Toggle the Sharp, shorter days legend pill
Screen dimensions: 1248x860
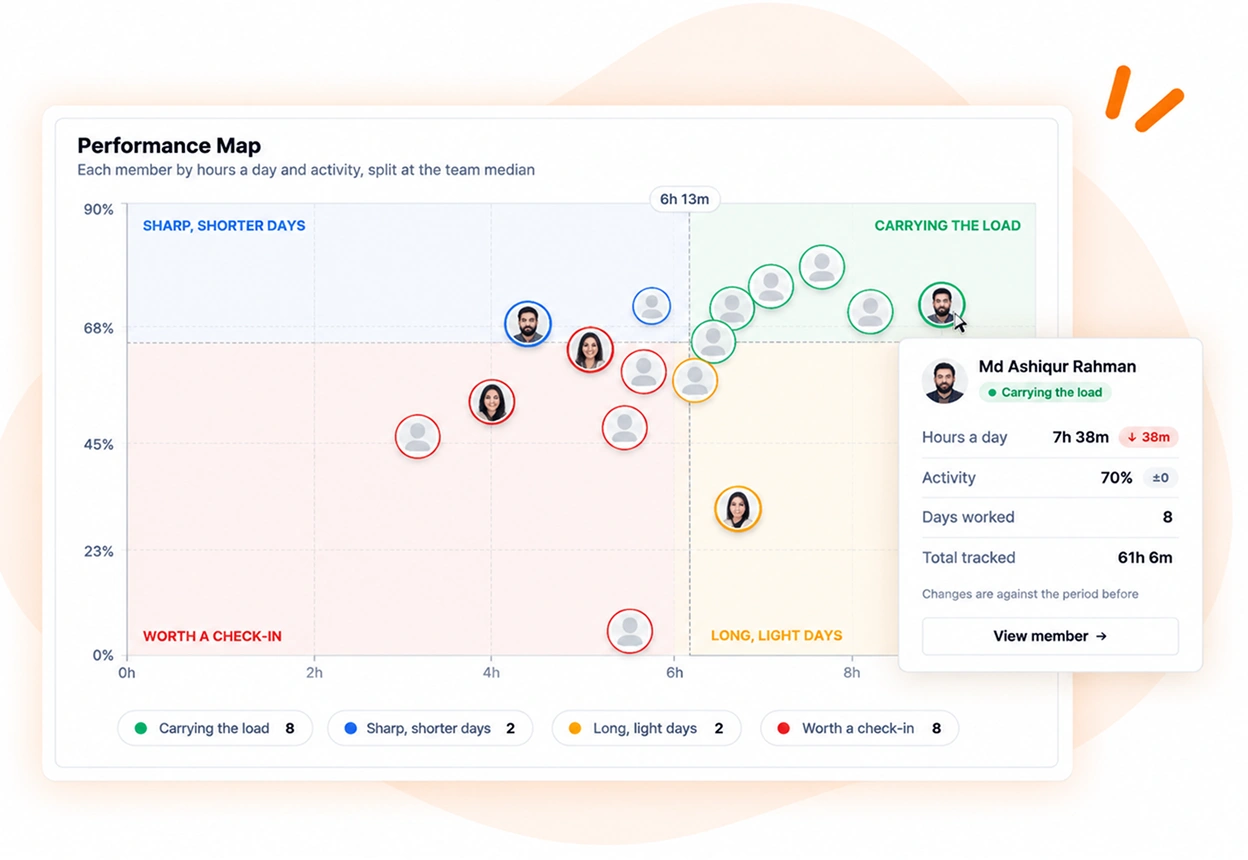430,728
